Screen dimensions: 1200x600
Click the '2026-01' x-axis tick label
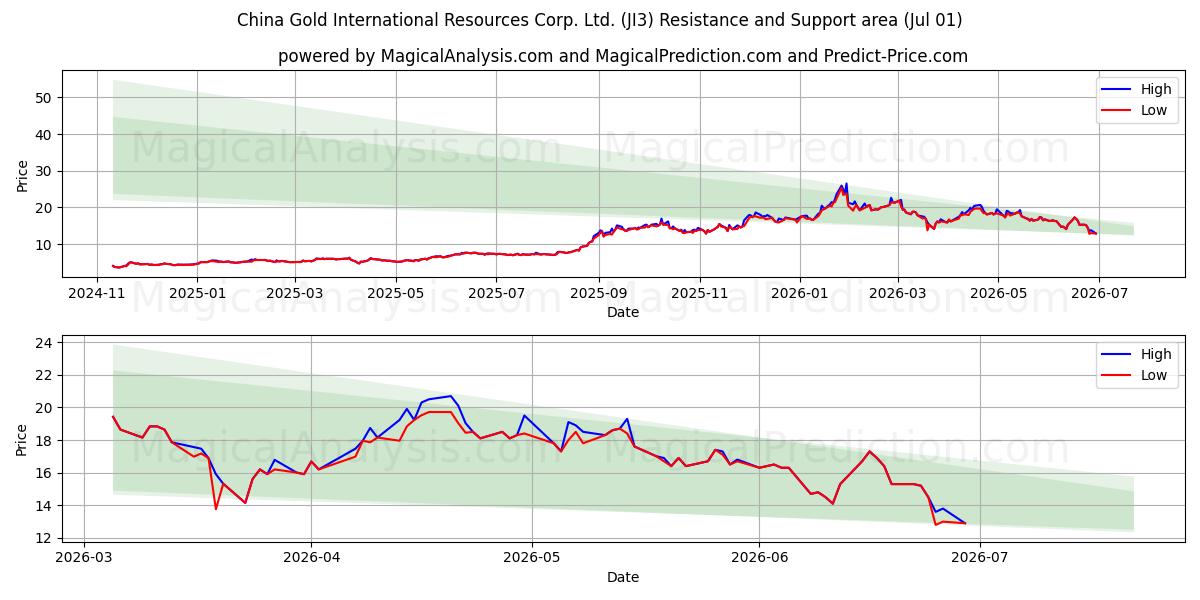(x=800, y=293)
